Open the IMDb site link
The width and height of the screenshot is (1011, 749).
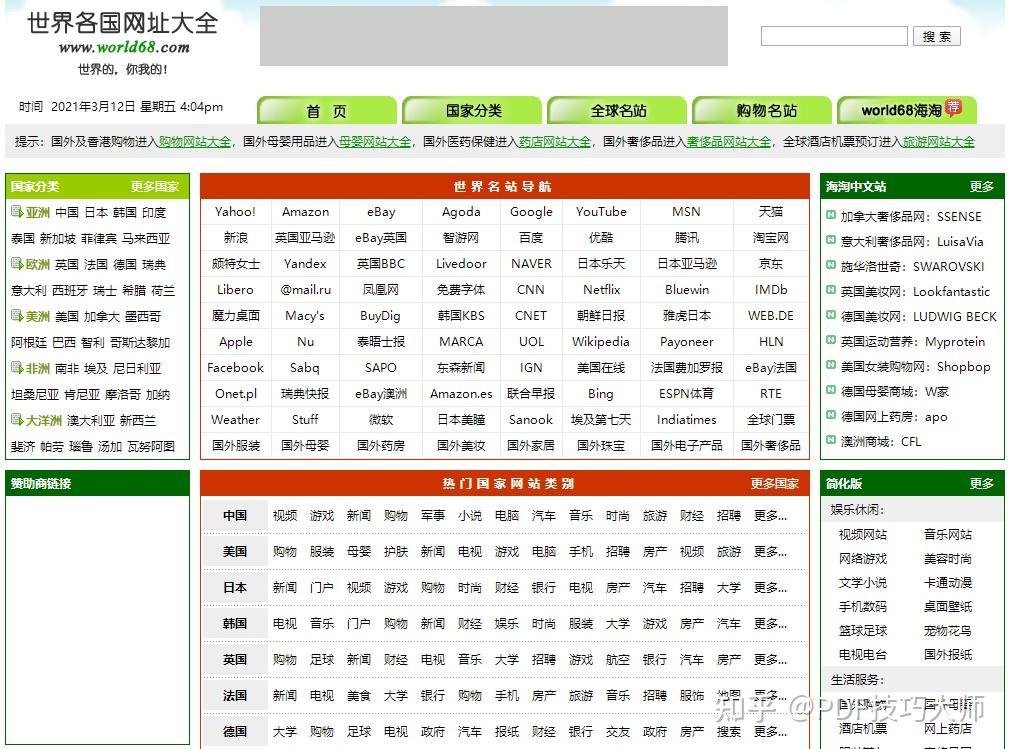click(771, 289)
